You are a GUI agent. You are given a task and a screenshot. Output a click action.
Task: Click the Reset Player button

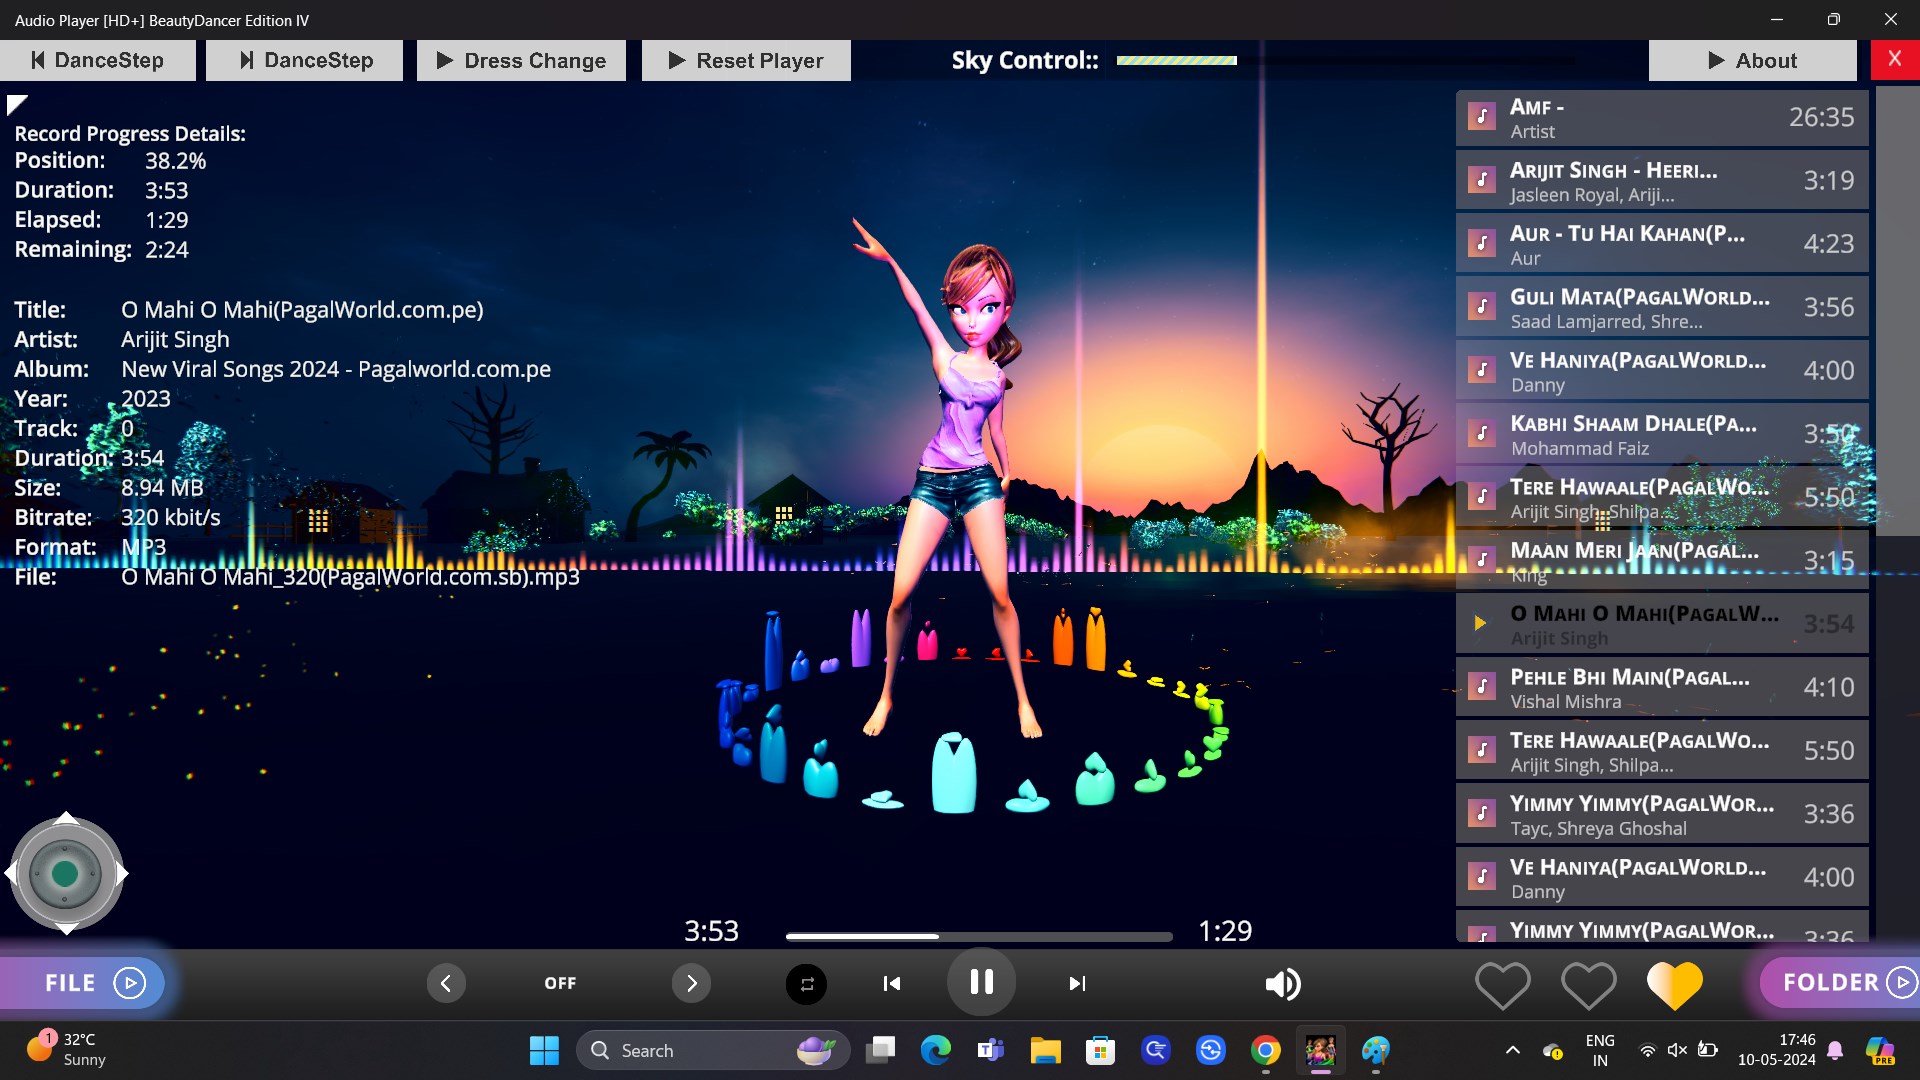pyautogui.click(x=746, y=60)
